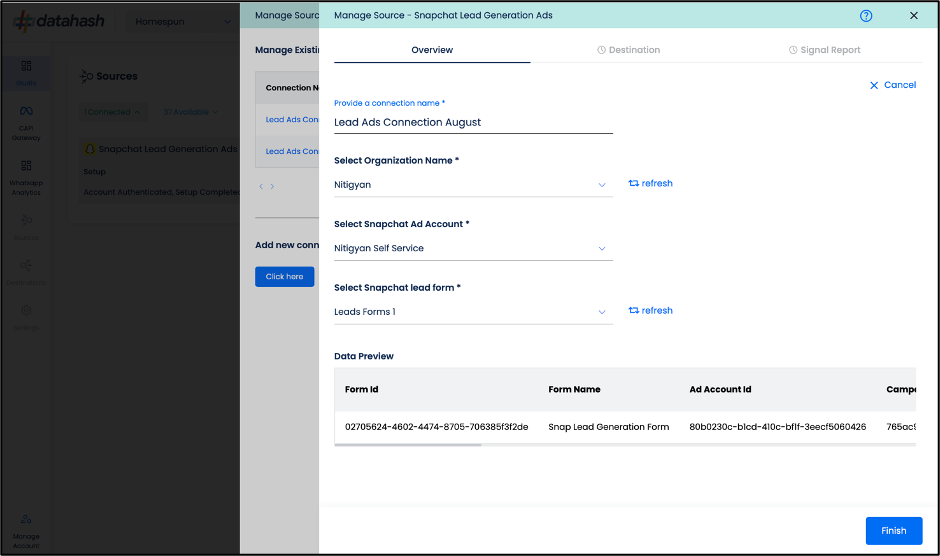Refresh the Snapchat lead form list
940x556 pixels.
coord(650,311)
